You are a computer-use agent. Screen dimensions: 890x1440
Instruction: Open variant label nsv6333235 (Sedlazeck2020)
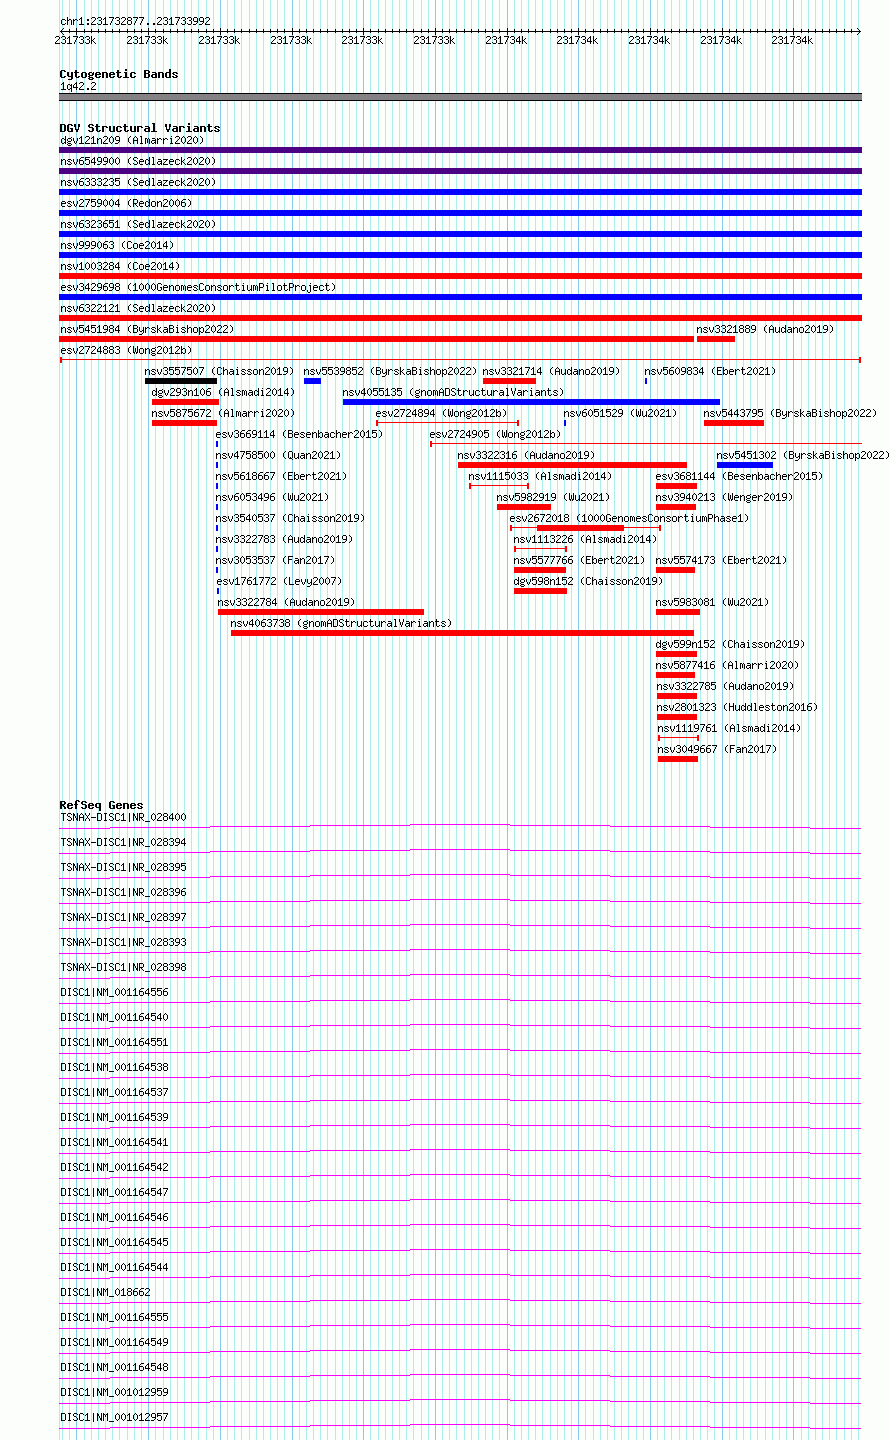click(138, 182)
